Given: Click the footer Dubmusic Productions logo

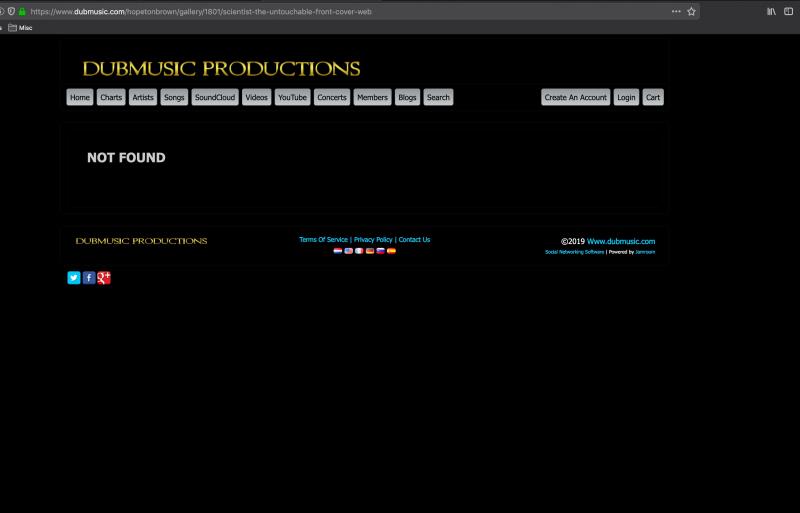Looking at the screenshot, I should point(141,241).
